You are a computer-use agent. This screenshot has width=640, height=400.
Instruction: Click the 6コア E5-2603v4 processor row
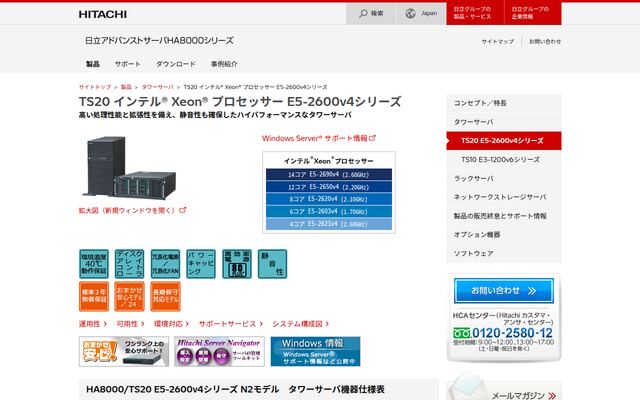coord(329,211)
